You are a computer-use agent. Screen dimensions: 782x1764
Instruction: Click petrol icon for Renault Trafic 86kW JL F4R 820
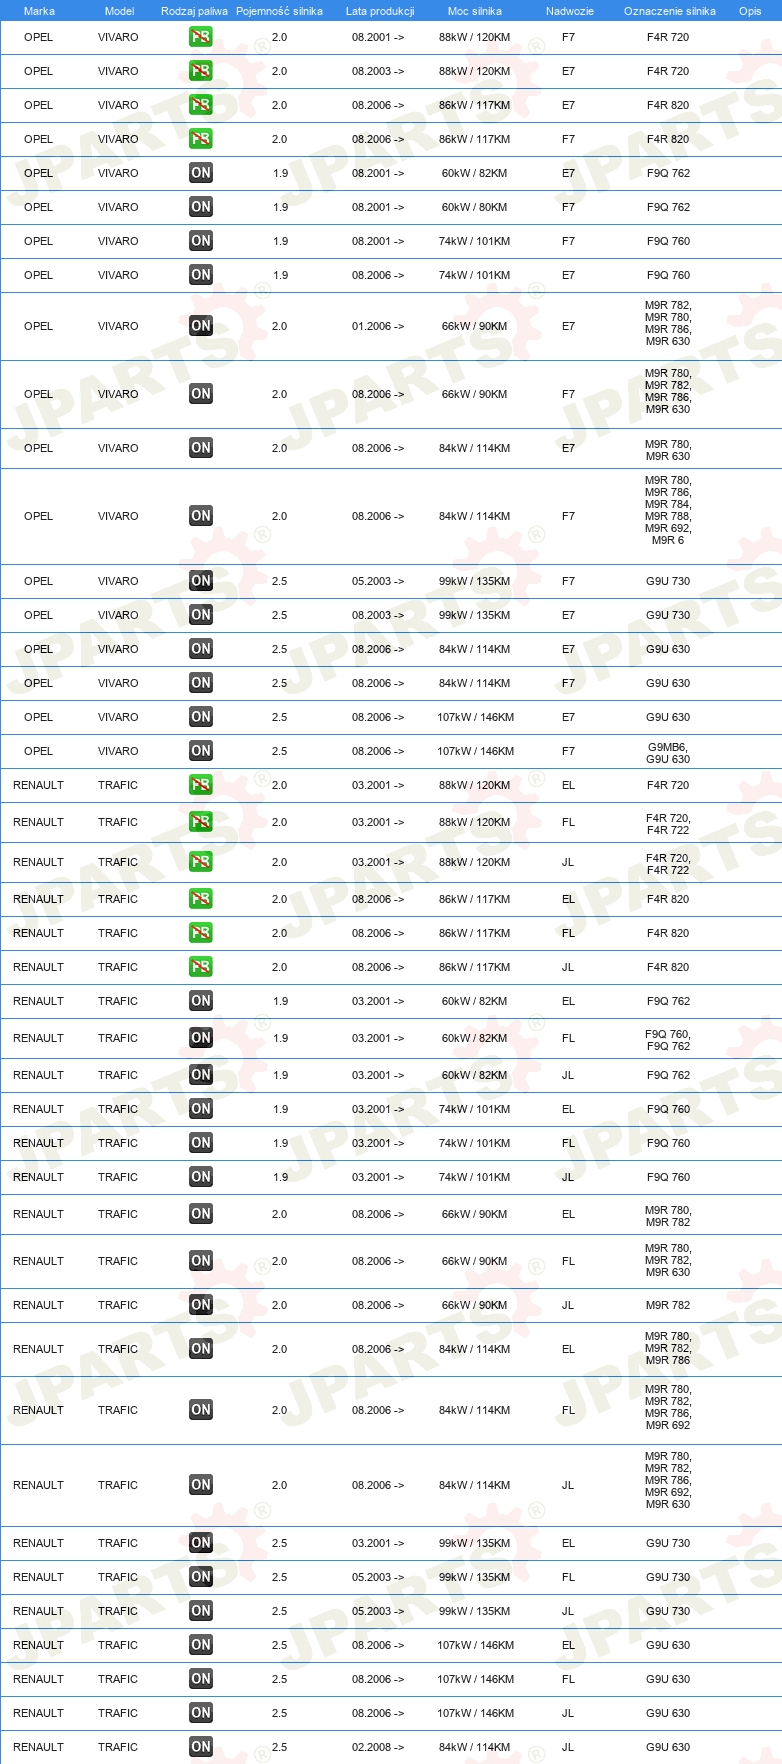[201, 967]
